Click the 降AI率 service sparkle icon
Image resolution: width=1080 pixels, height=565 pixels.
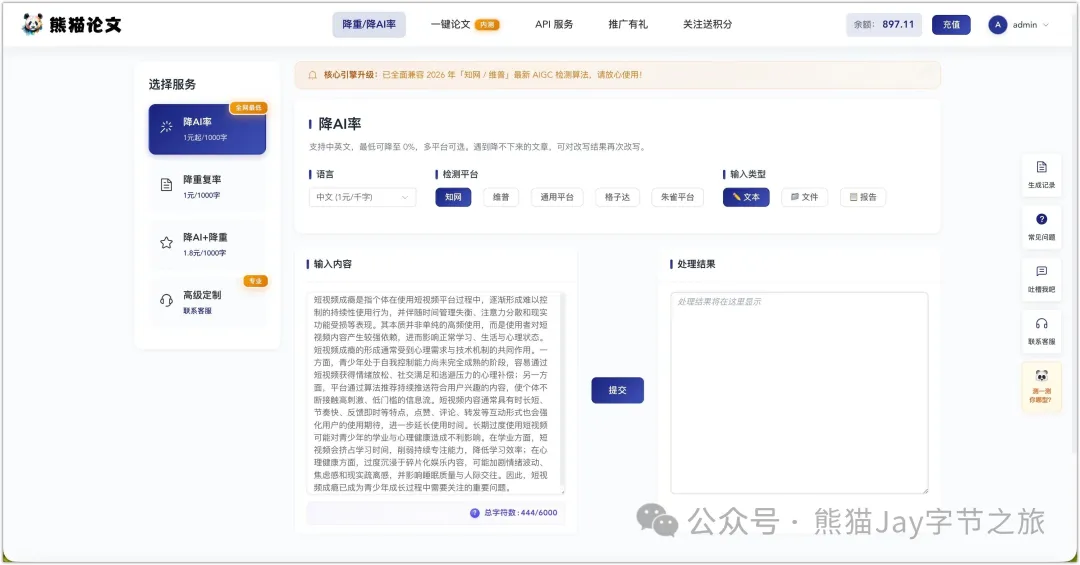click(x=166, y=127)
